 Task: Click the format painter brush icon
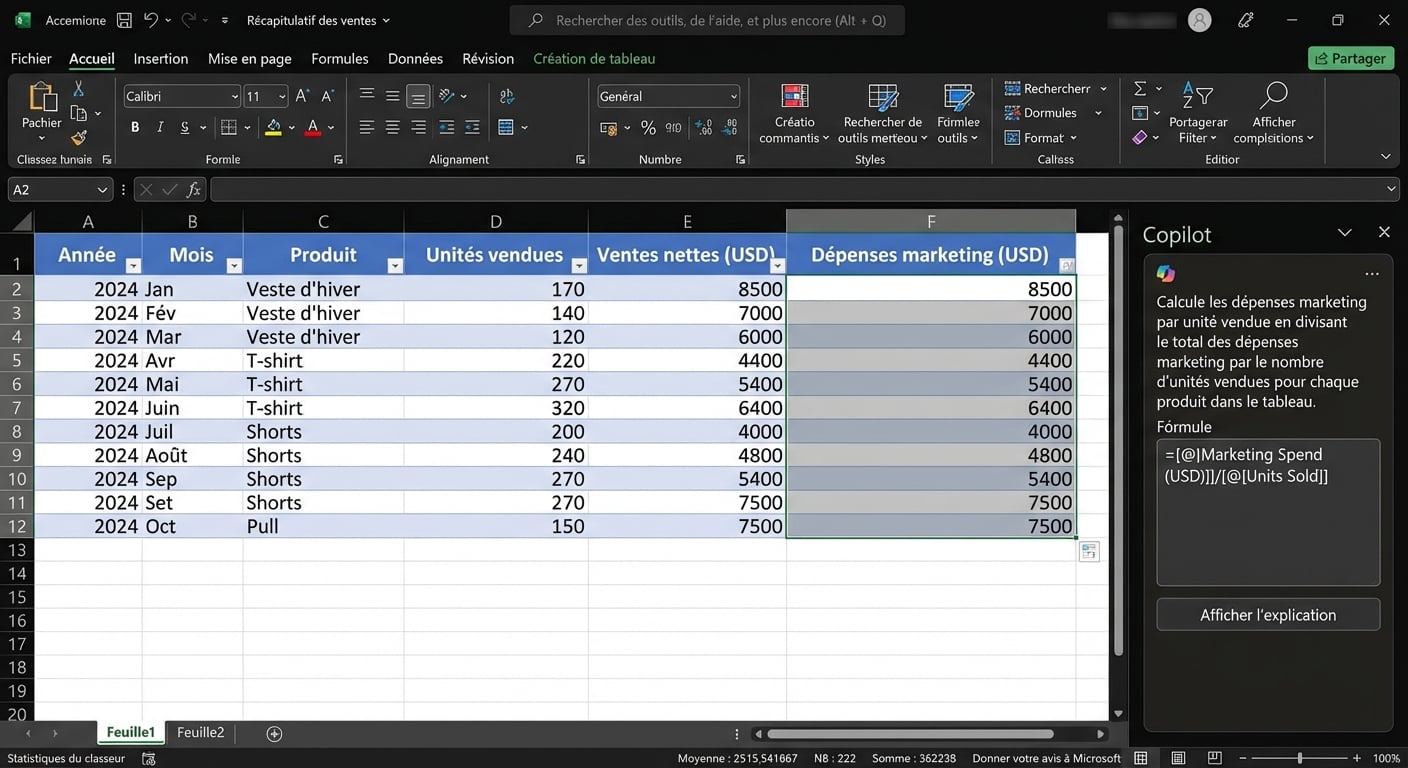[x=79, y=138]
